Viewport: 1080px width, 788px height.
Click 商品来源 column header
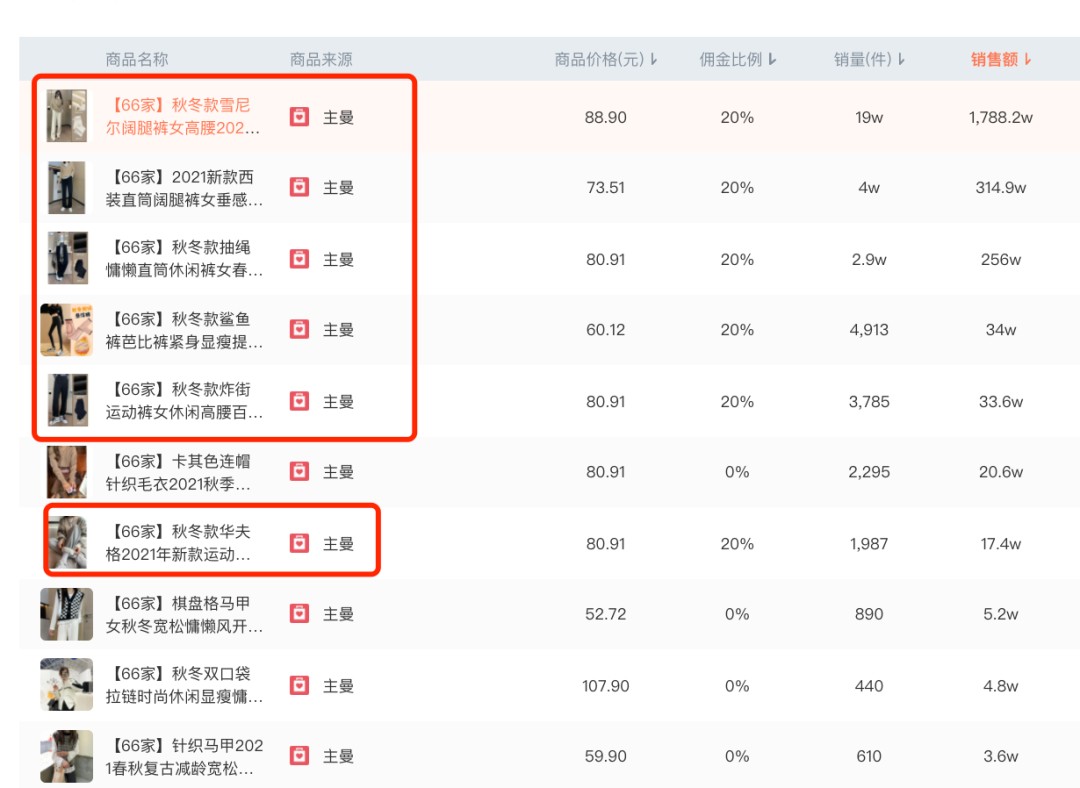[x=321, y=60]
